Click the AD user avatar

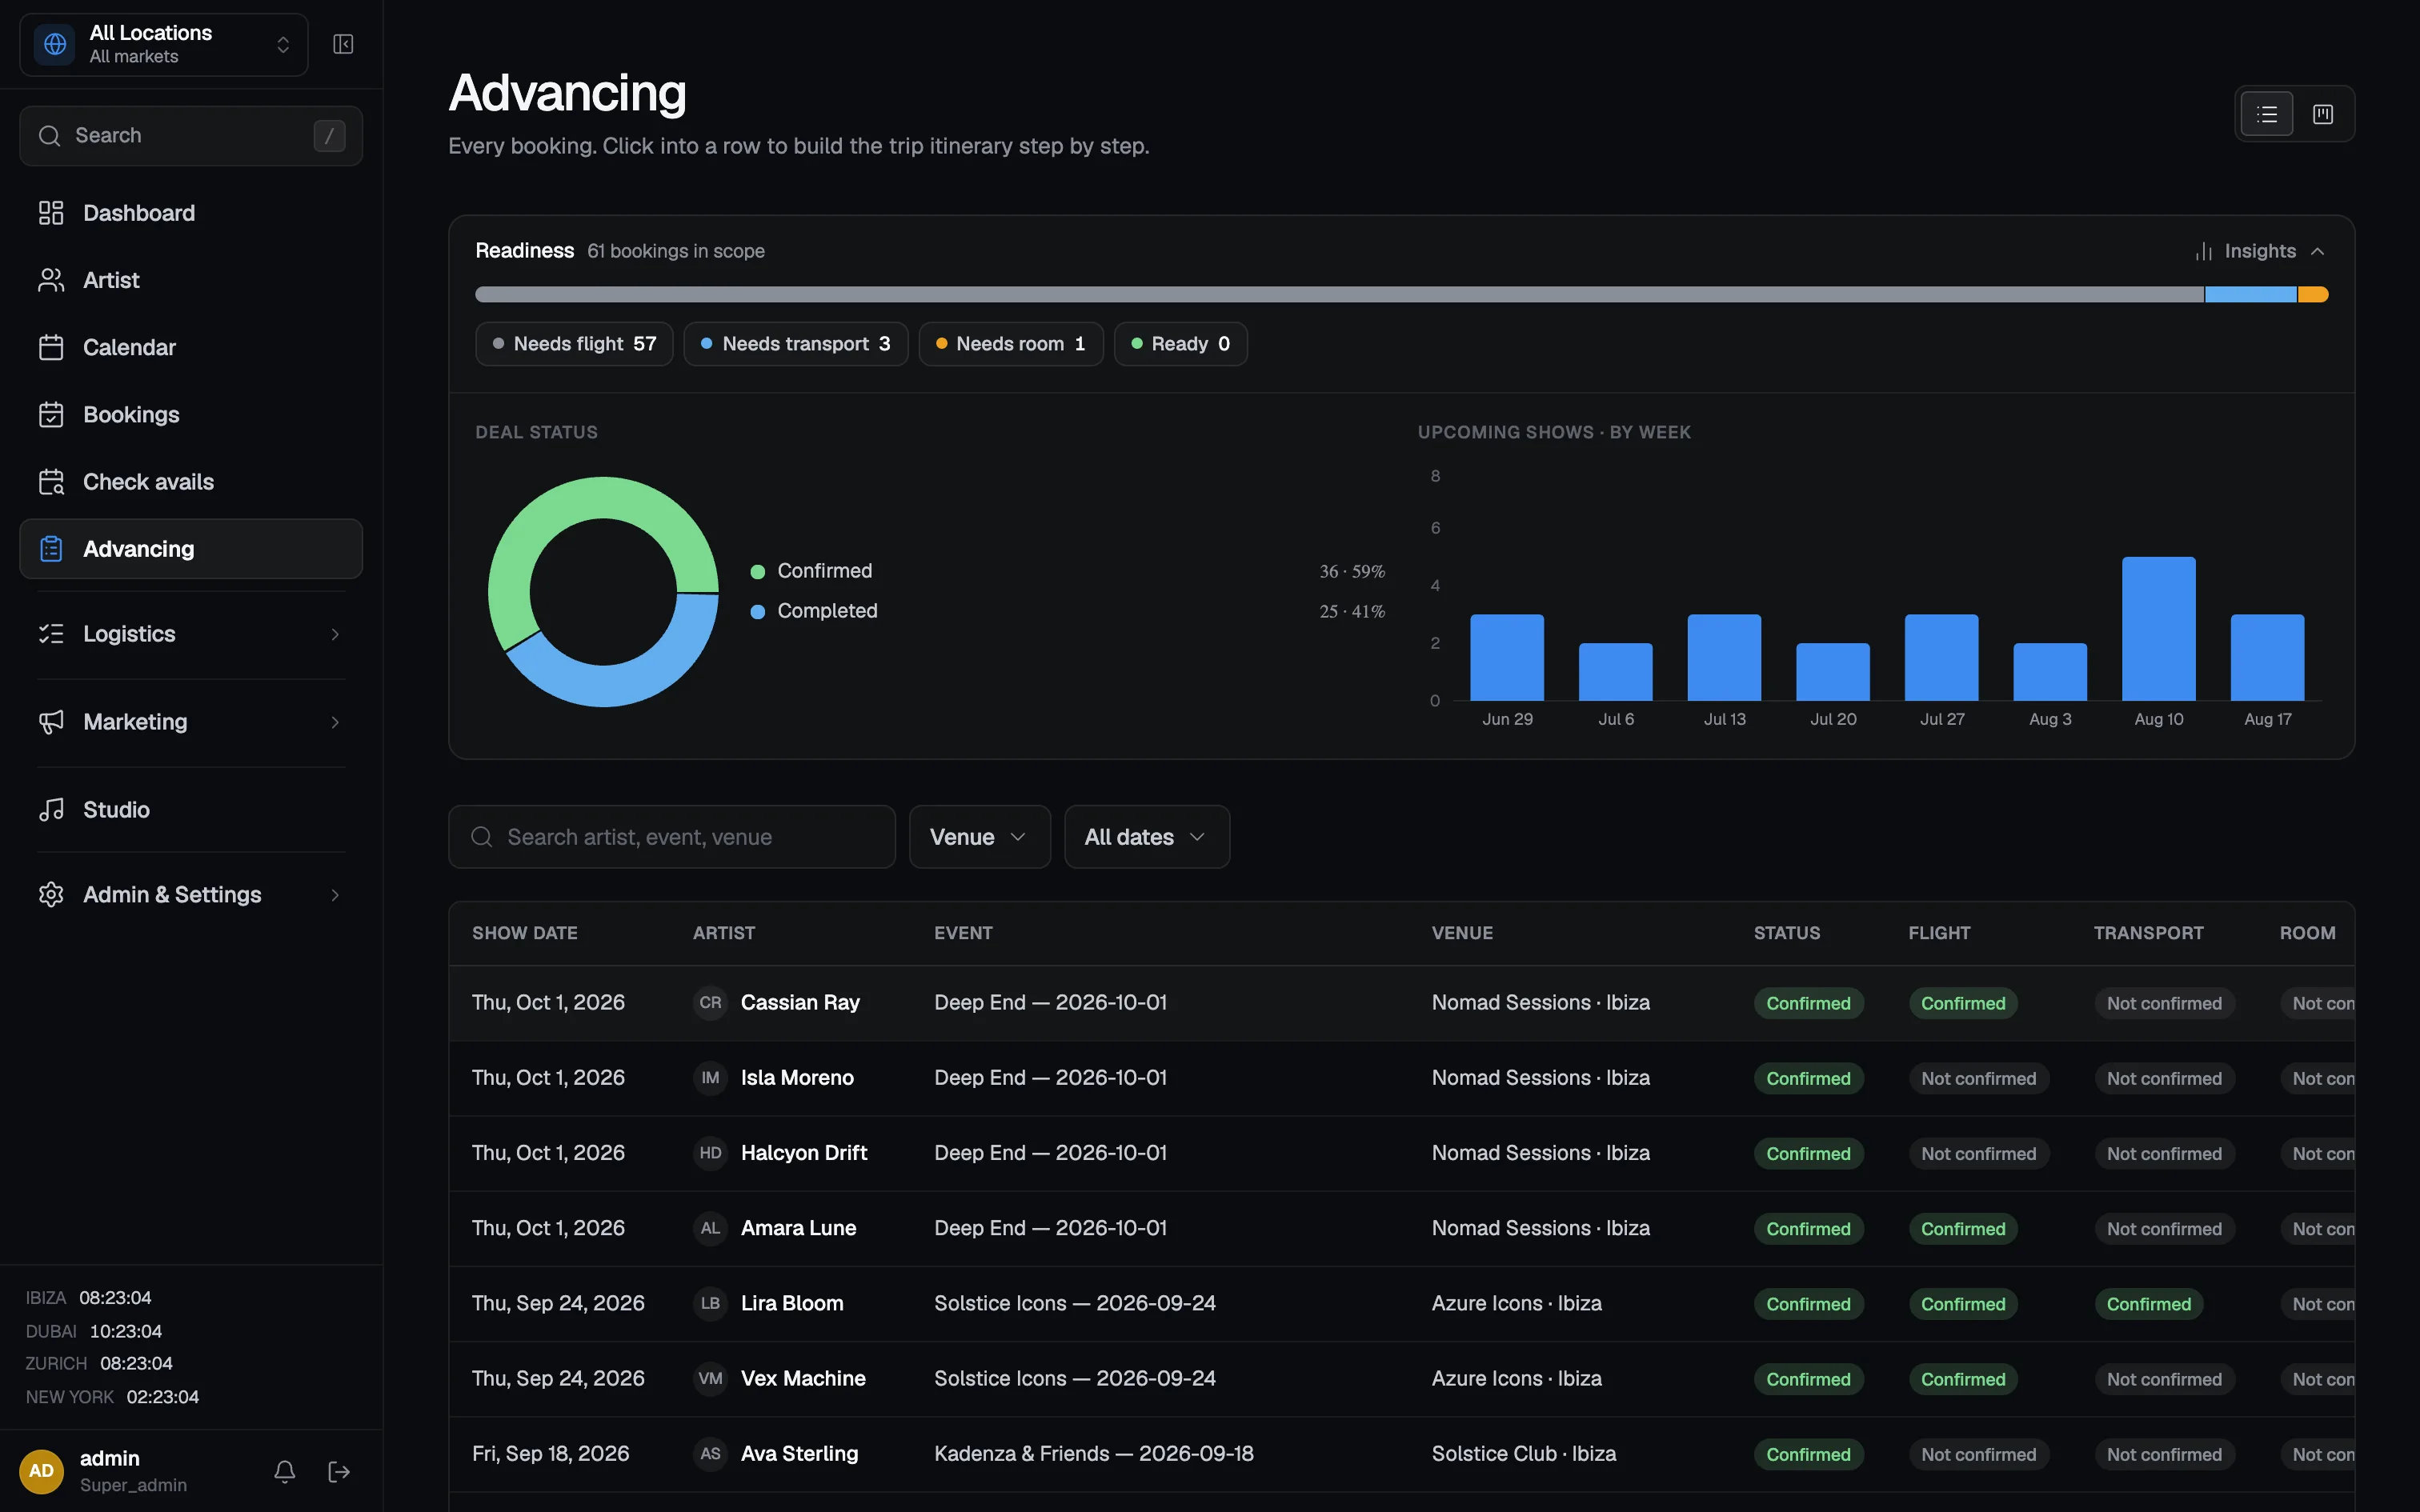coord(42,1471)
